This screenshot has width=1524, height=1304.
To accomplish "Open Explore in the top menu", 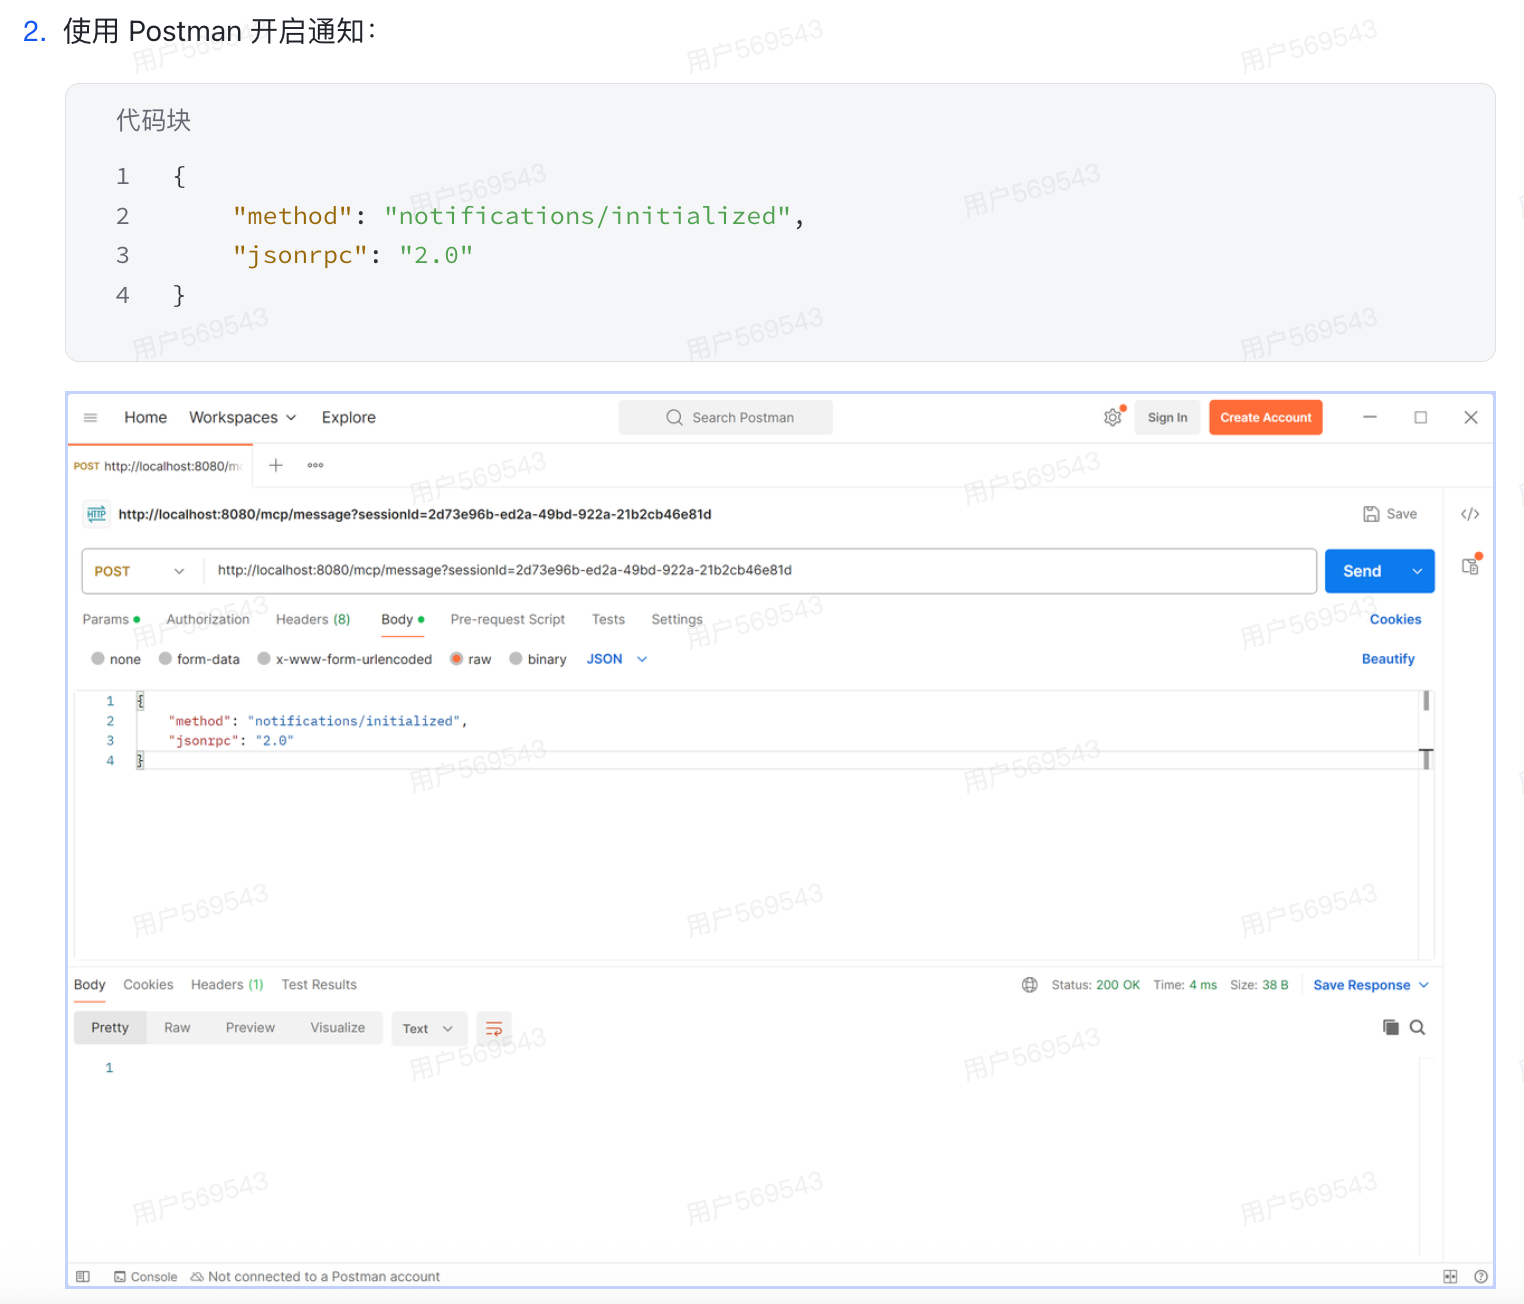I will click(349, 418).
